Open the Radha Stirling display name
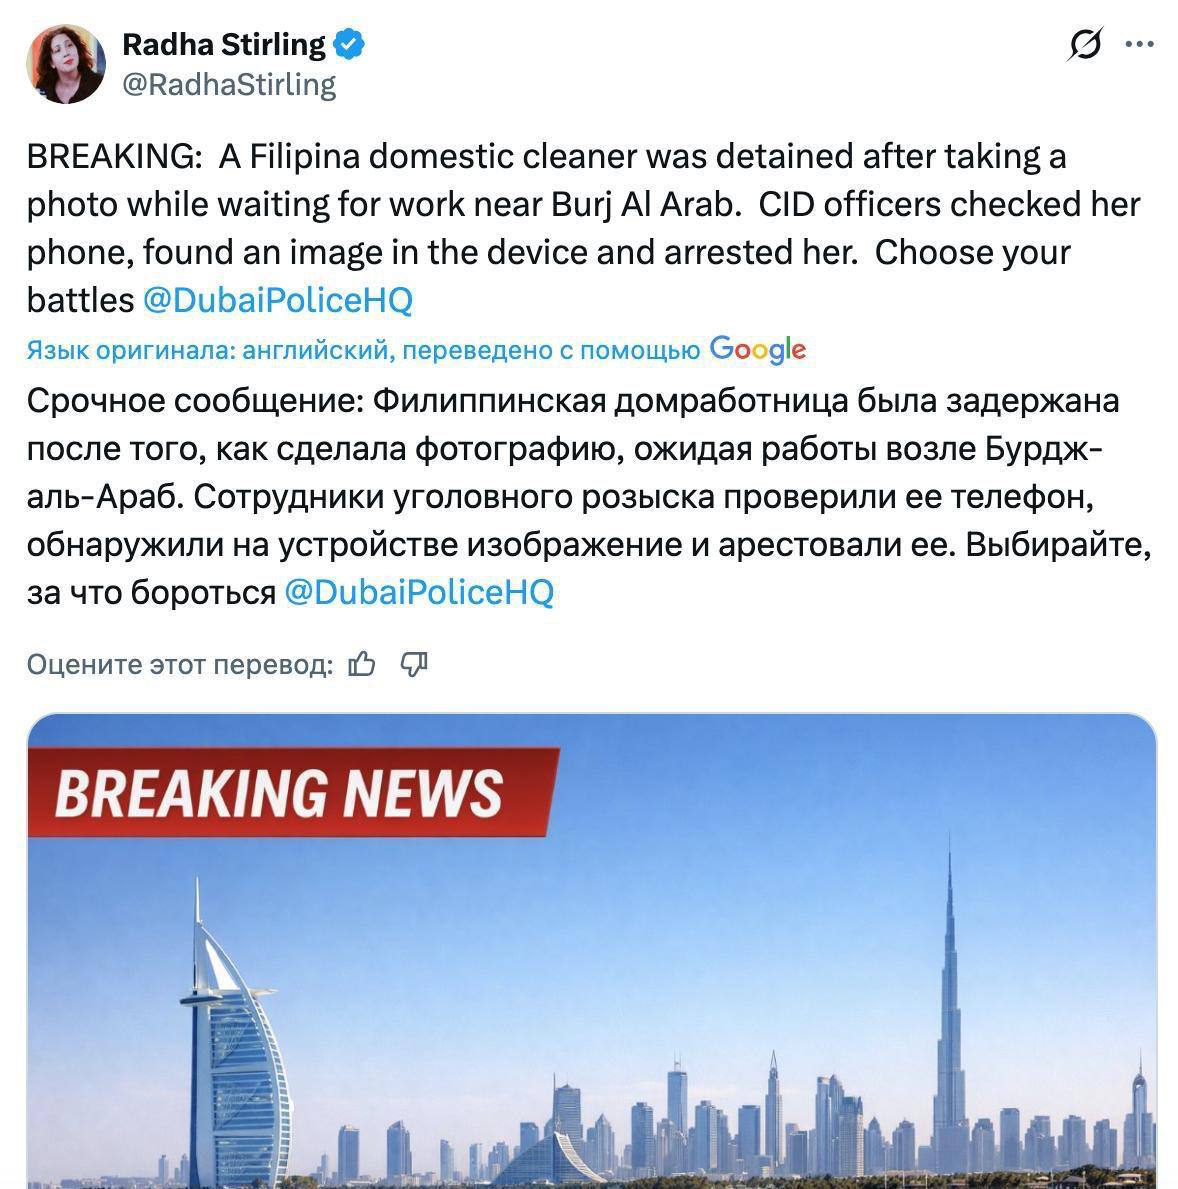The height and width of the screenshot is (1189, 1178). pyautogui.click(x=224, y=44)
